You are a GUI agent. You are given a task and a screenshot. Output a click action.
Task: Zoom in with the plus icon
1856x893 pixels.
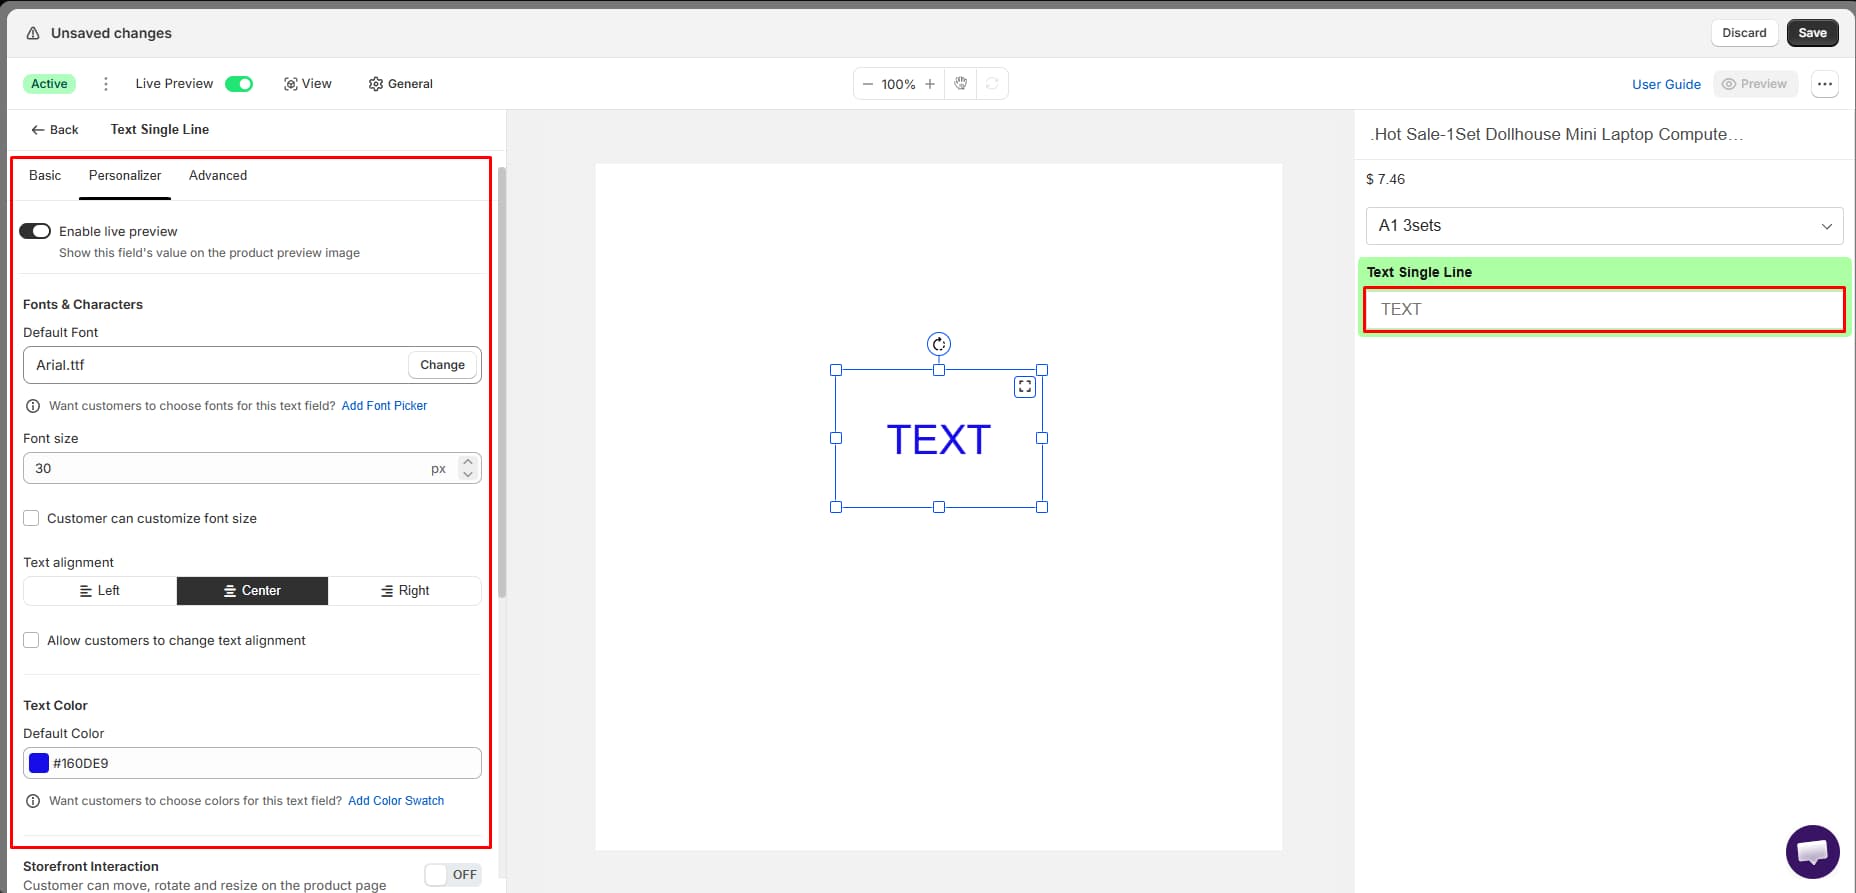click(930, 84)
